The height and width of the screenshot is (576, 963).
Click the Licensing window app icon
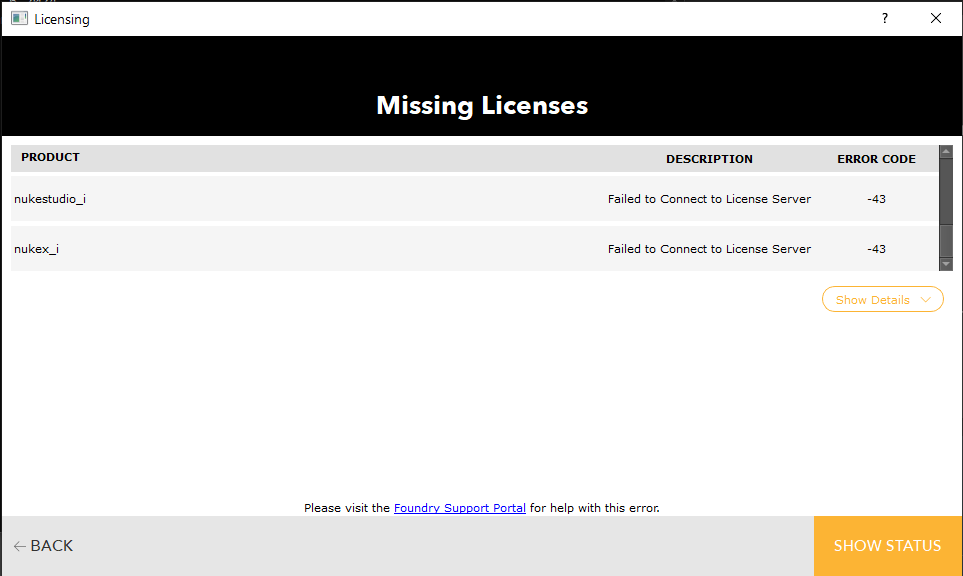pos(19,18)
